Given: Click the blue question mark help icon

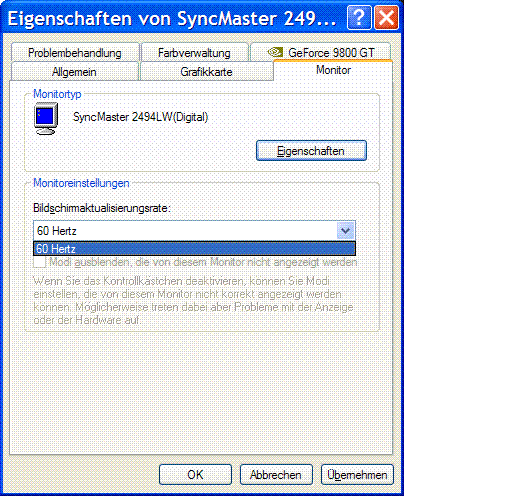Looking at the screenshot, I should point(359,18).
